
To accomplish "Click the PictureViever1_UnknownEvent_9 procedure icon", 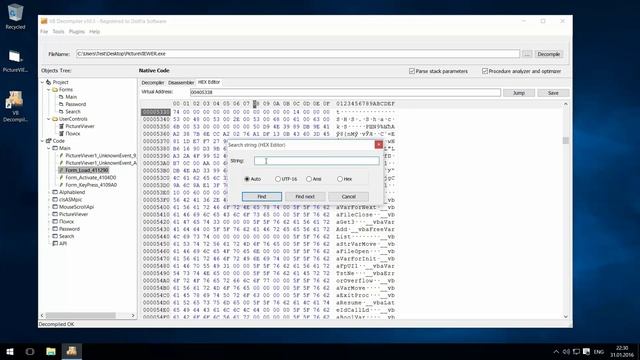I will click(61, 156).
